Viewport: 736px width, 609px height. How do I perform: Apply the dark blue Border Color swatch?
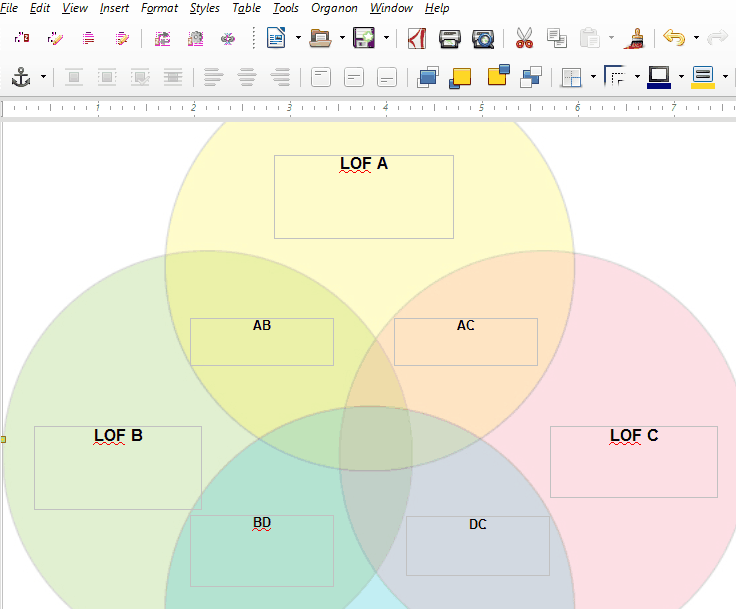tap(659, 77)
